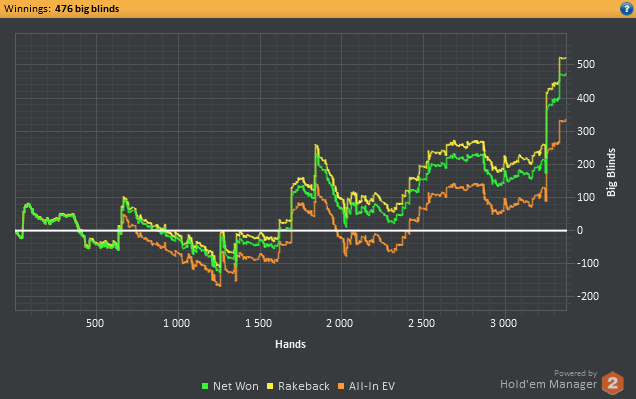Click the 200 y-axis label

586,164
